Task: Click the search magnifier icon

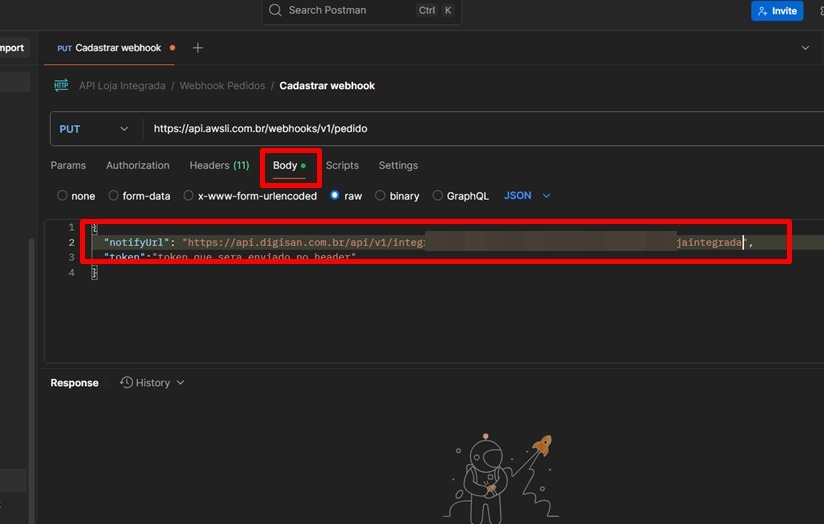Action: [x=275, y=10]
